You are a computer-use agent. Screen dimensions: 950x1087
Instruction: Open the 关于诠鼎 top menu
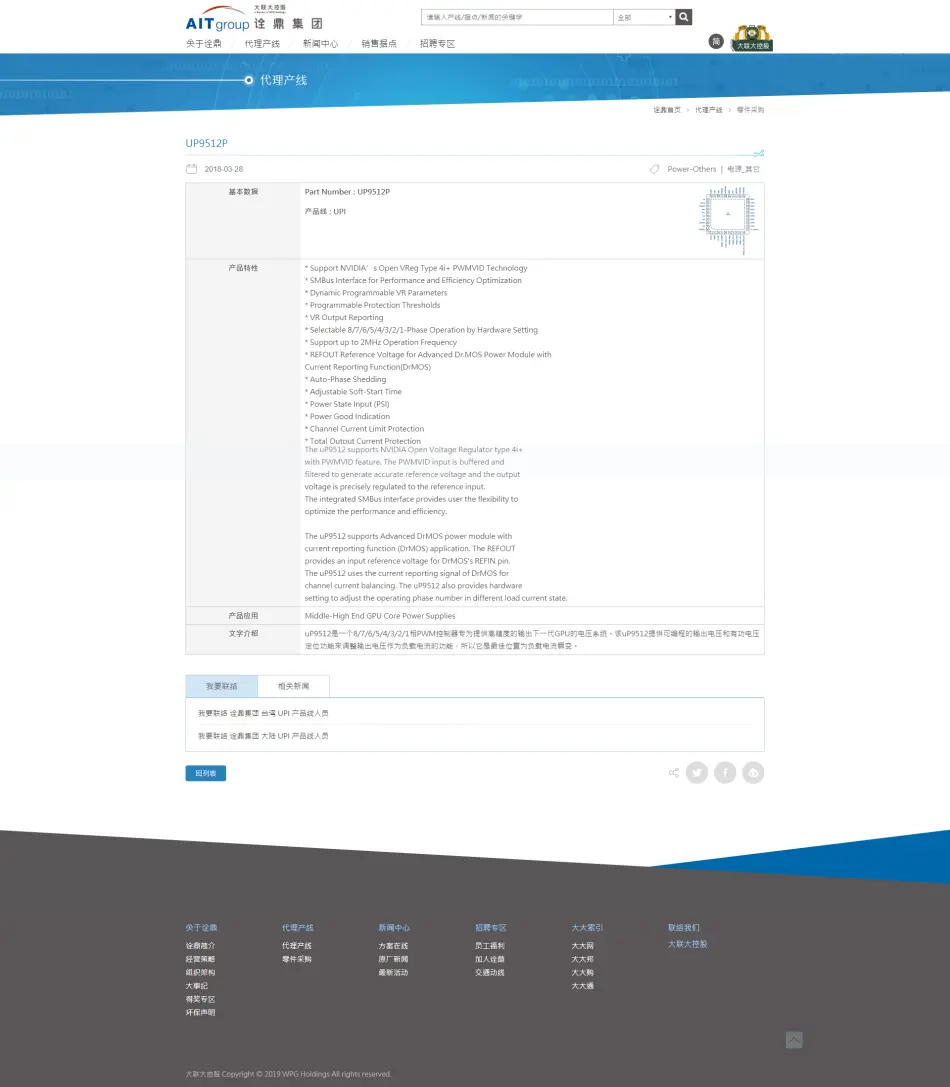coord(204,44)
